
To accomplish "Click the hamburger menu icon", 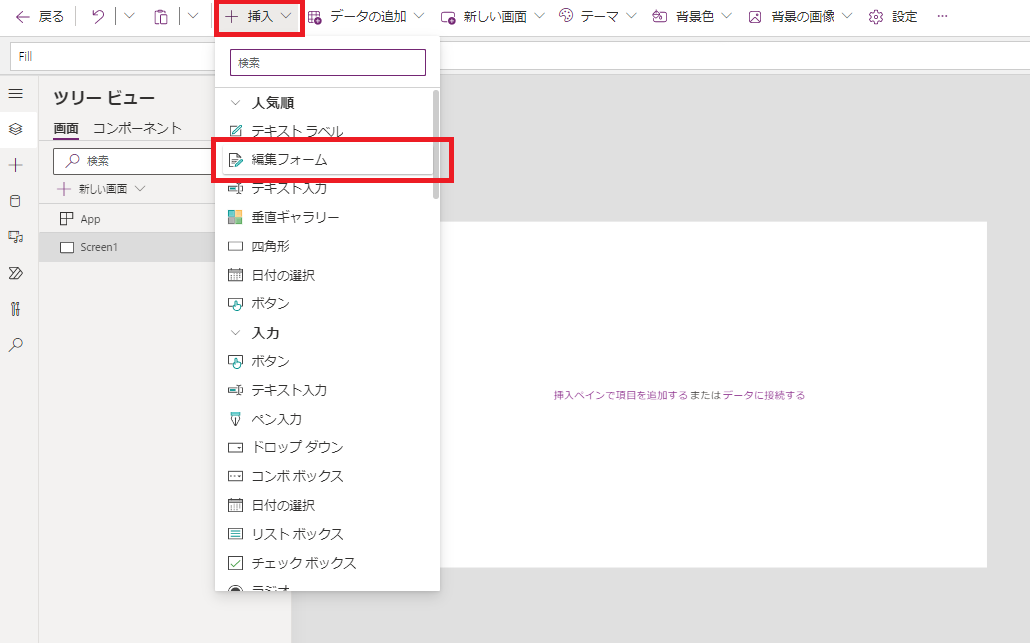I will point(14,93).
